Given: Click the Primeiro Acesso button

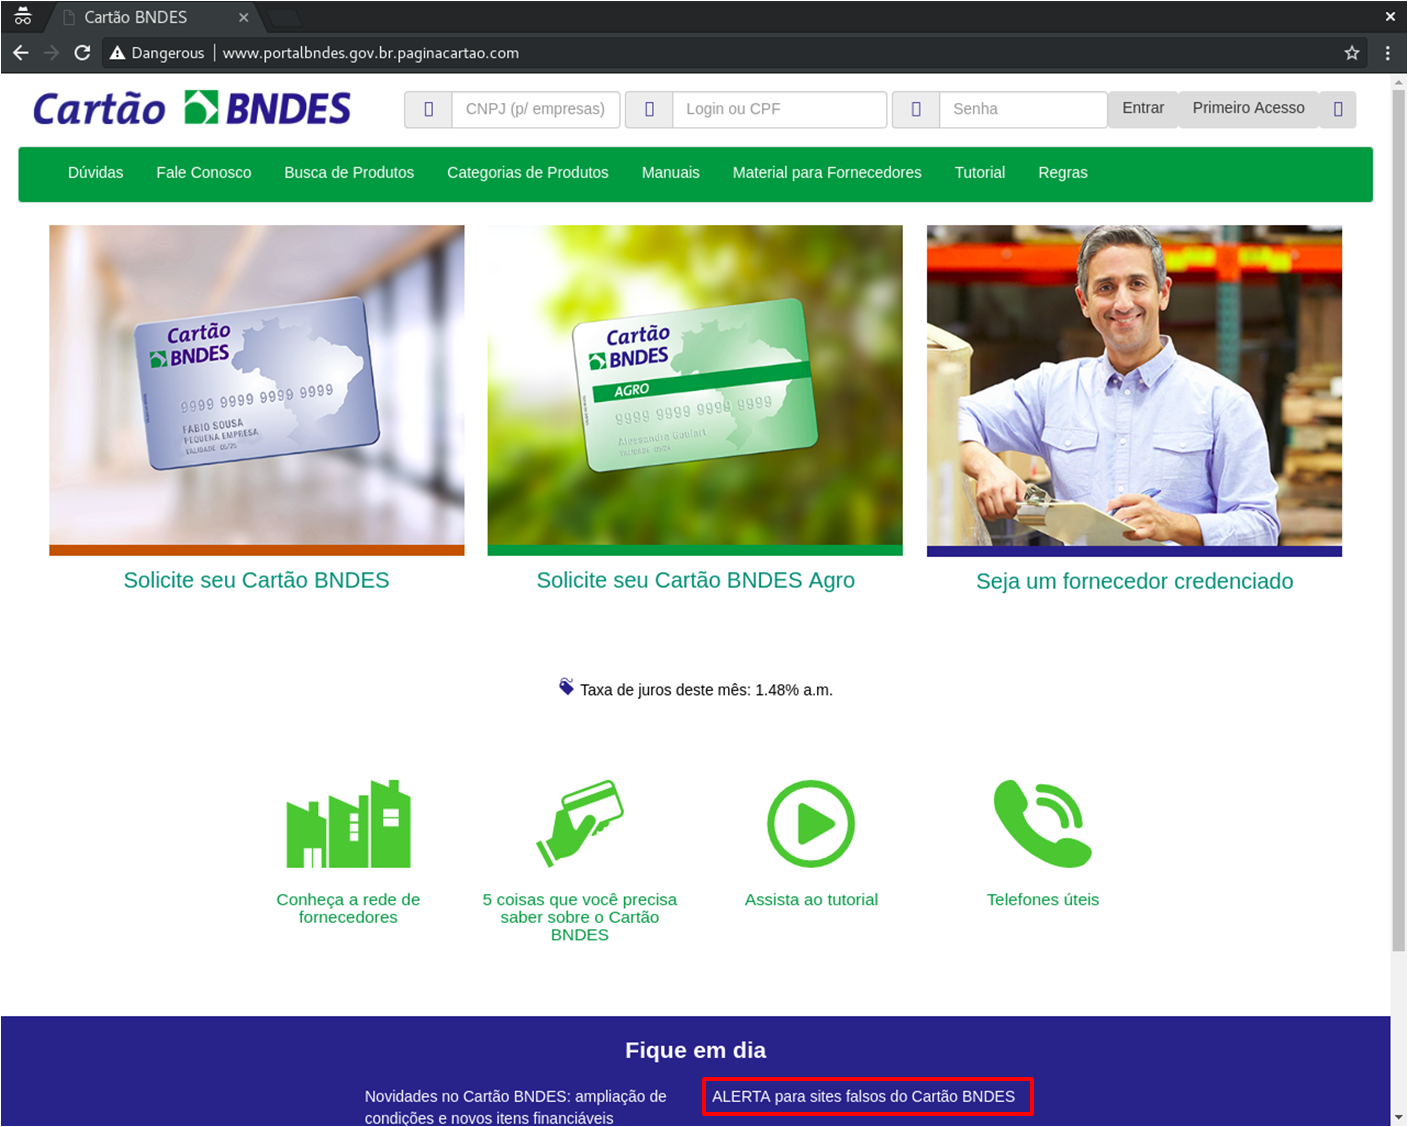Looking at the screenshot, I should 1248,108.
